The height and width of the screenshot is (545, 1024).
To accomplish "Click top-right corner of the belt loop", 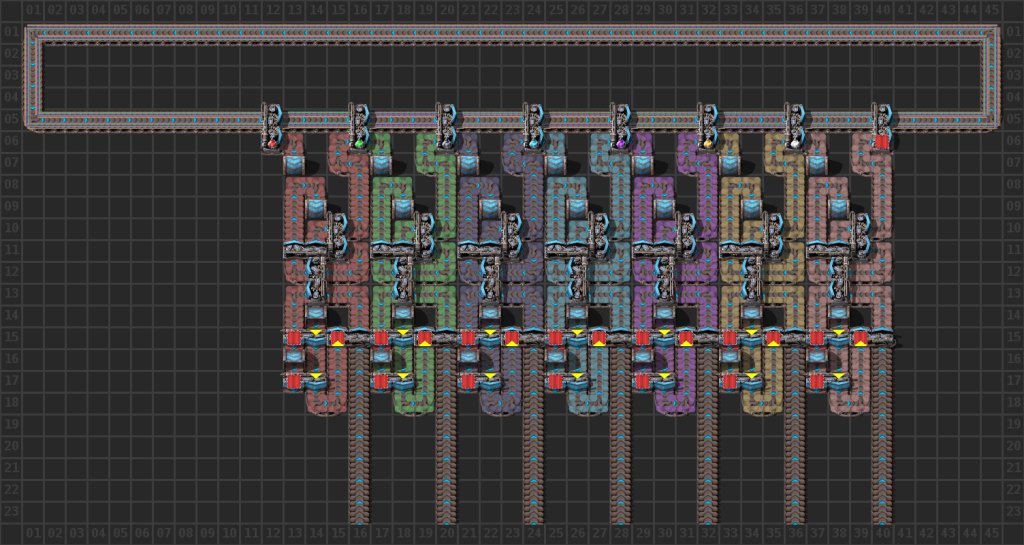I will click(x=991, y=34).
